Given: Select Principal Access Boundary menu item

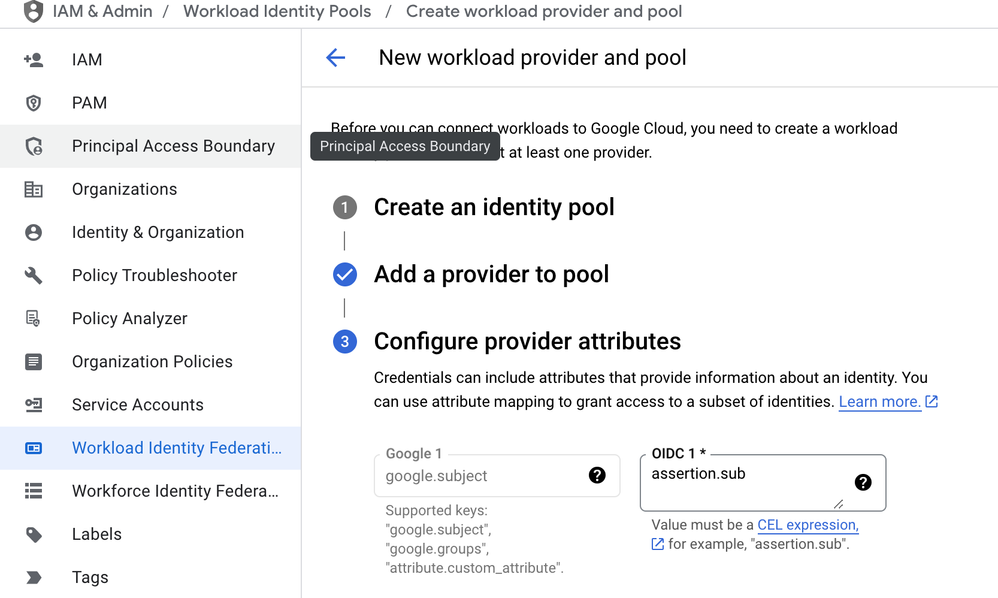Looking at the screenshot, I should pos(150,146).
